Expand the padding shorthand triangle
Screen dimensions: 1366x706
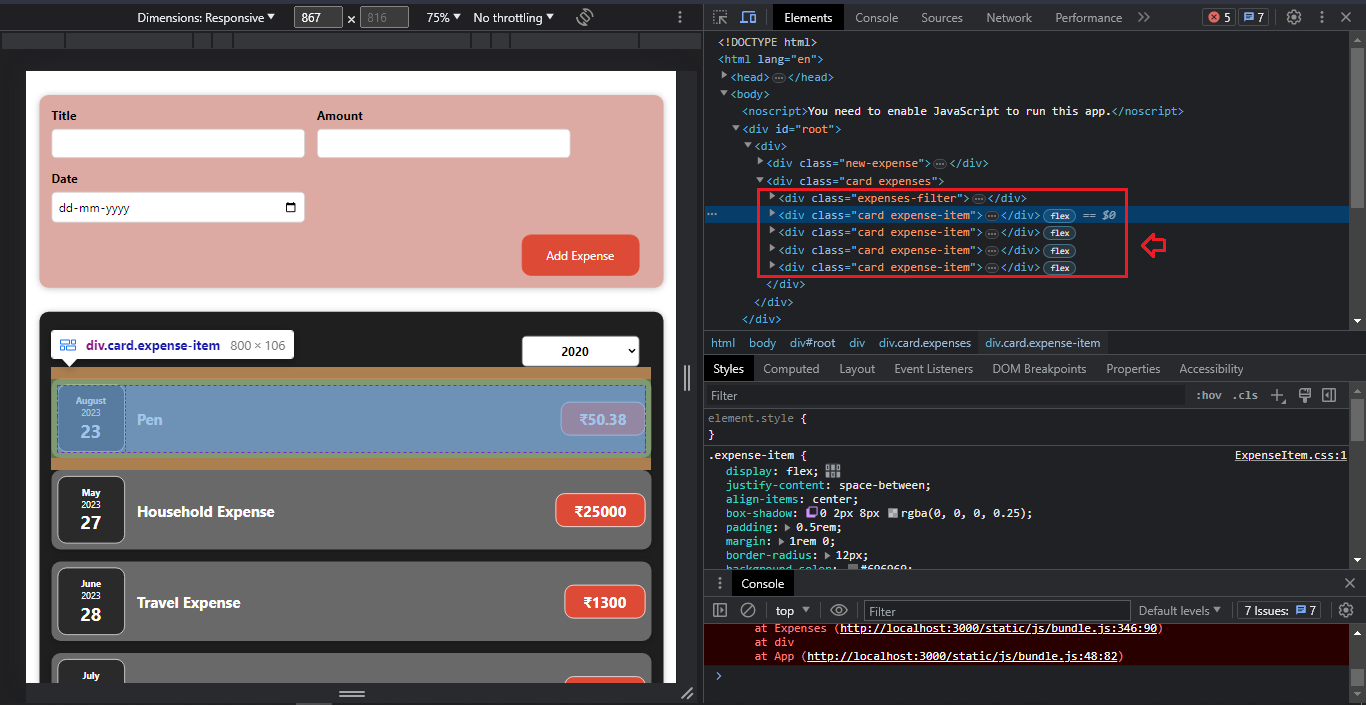(789, 527)
